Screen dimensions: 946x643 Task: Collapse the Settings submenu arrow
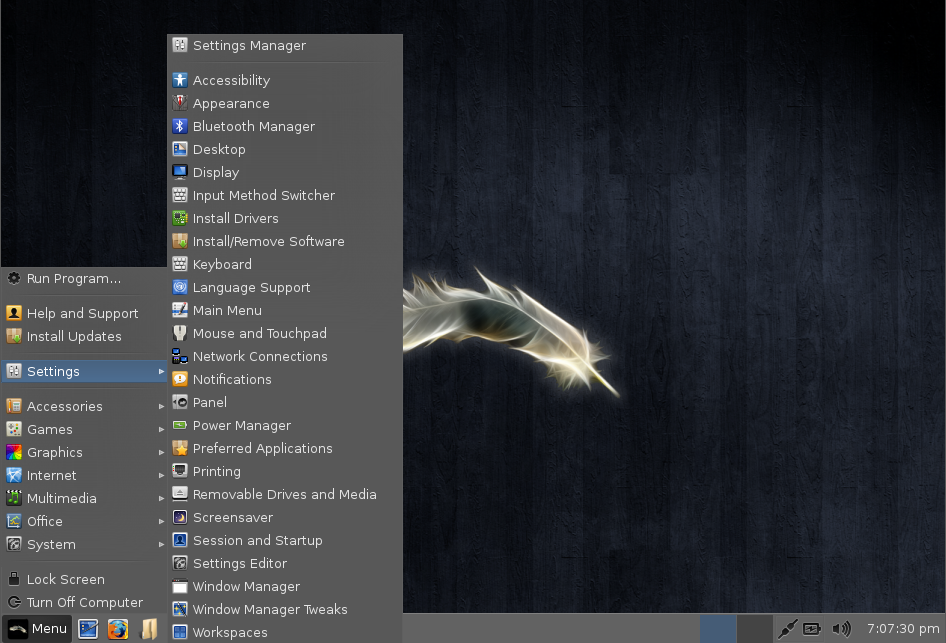tap(161, 372)
